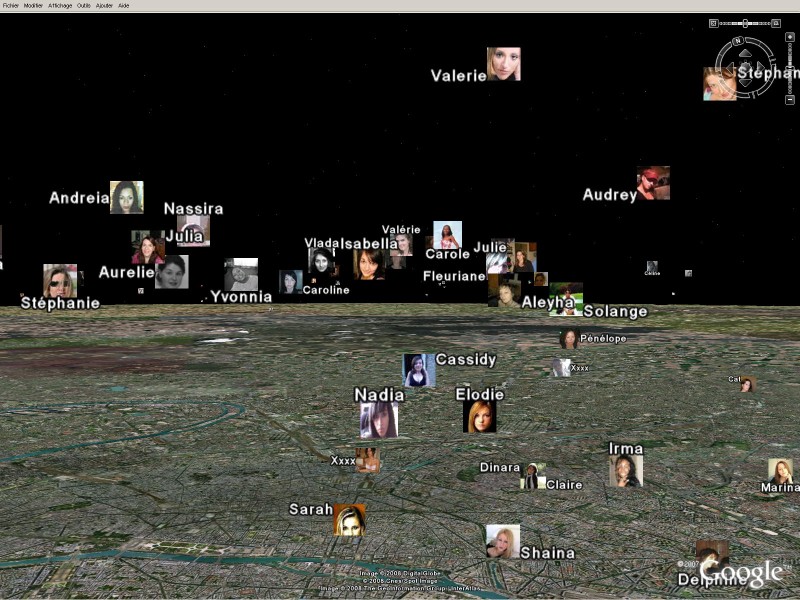The image size is (800, 600).
Task: Open the Outils menu
Action: click(x=84, y=5)
